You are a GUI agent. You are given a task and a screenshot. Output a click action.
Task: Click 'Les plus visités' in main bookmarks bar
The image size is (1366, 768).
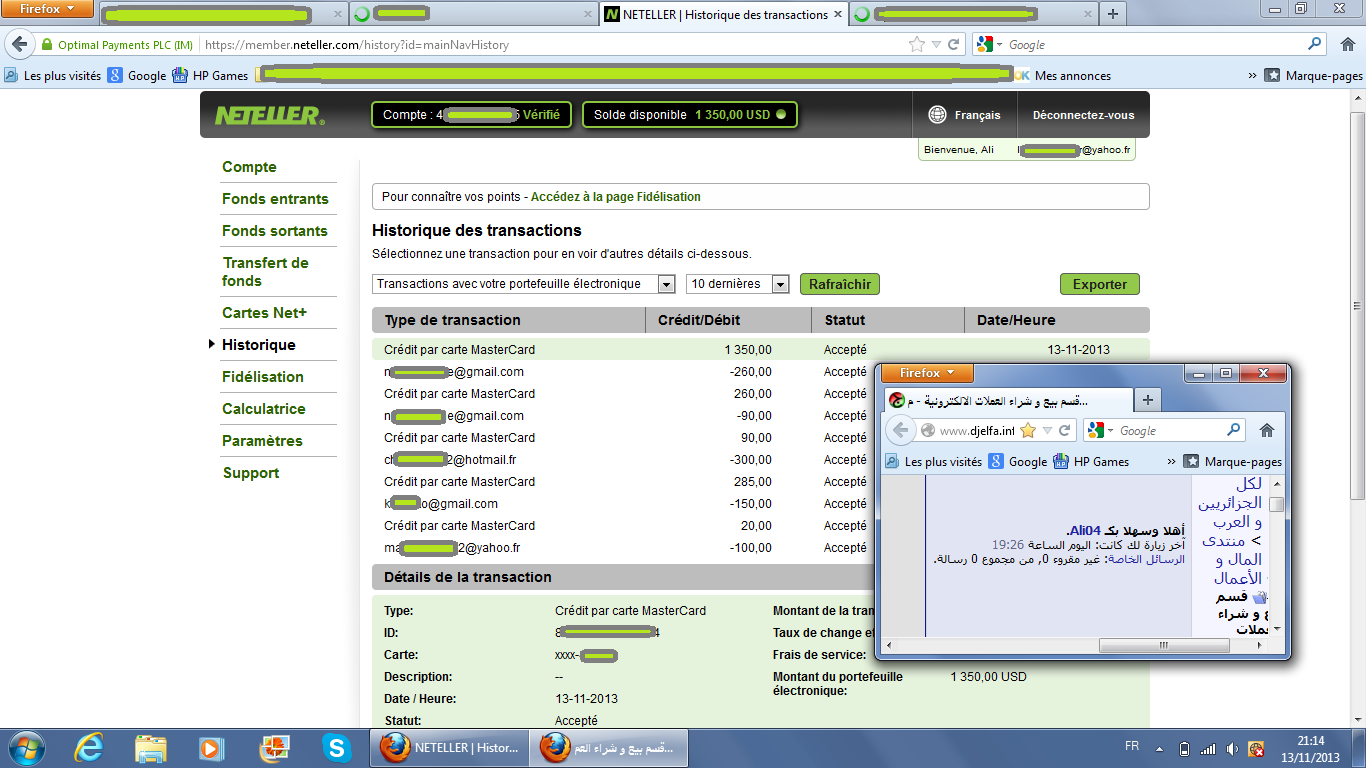(52, 75)
